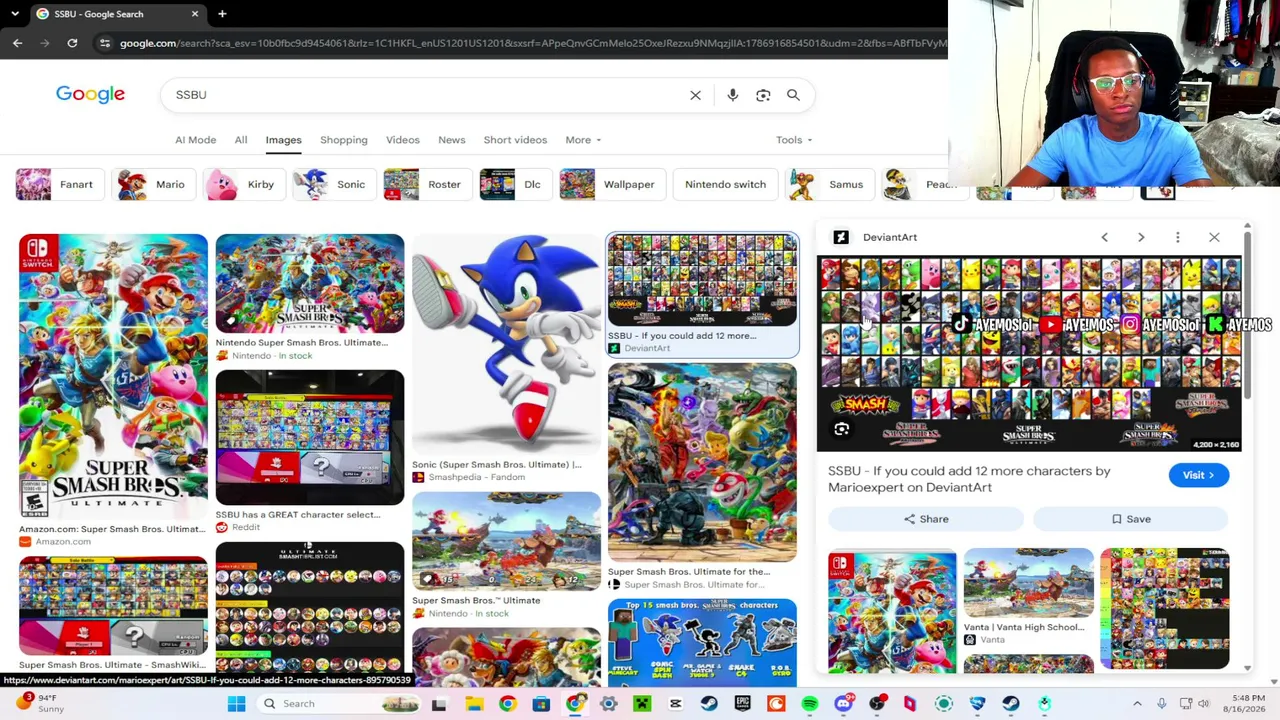Save the previewed image

click(1131, 519)
